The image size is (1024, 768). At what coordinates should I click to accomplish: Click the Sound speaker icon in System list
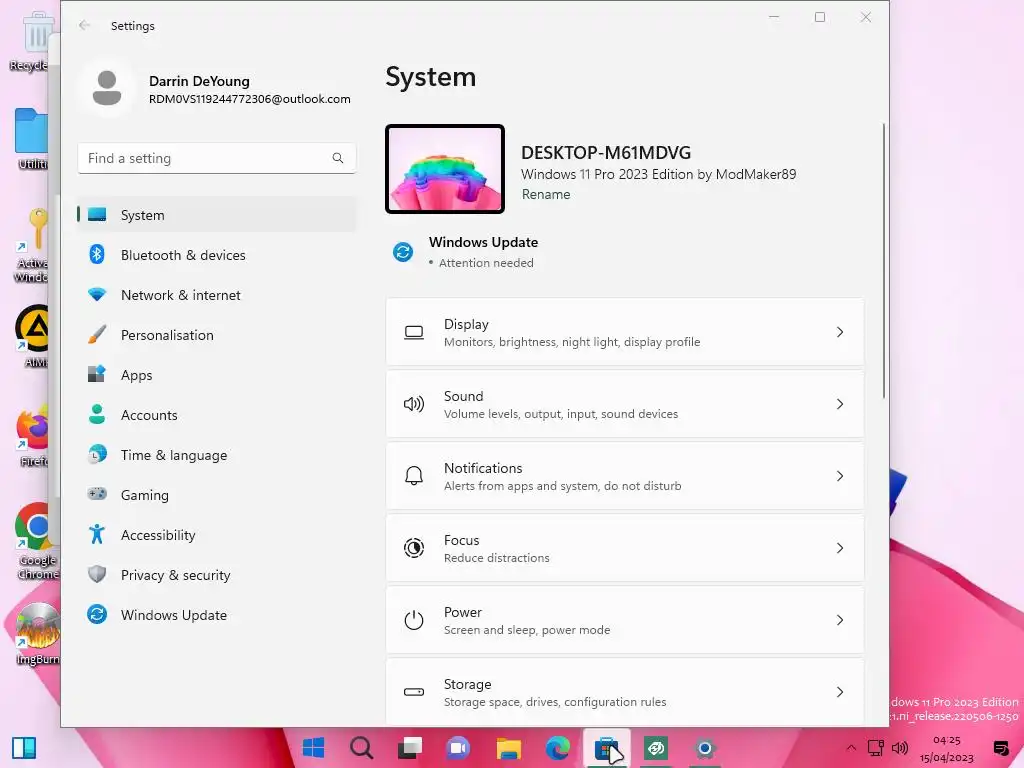pos(413,404)
